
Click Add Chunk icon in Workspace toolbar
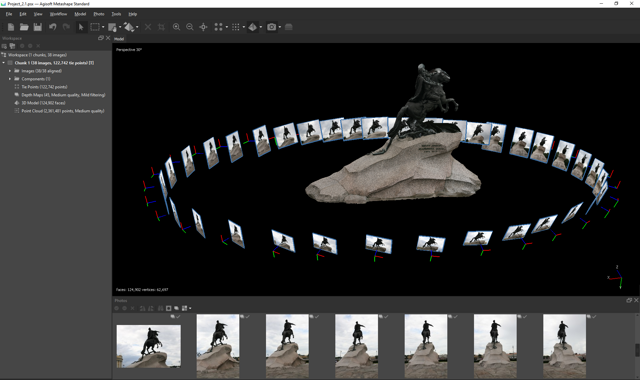4,46
